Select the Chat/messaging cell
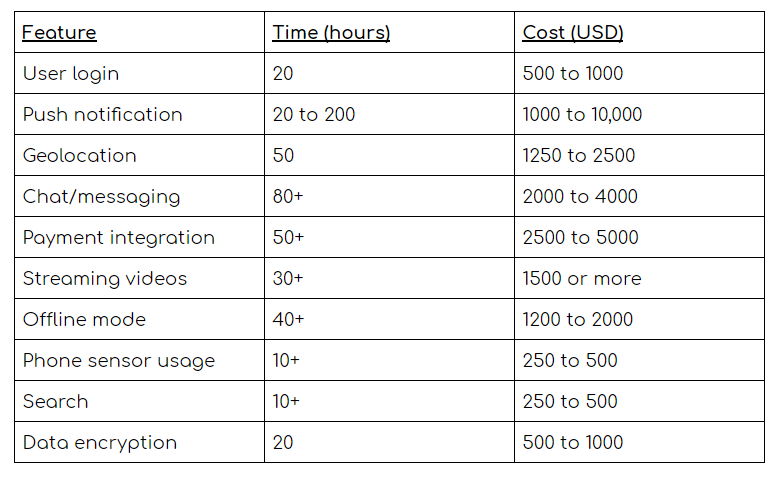The width and height of the screenshot is (777, 477). point(102,197)
